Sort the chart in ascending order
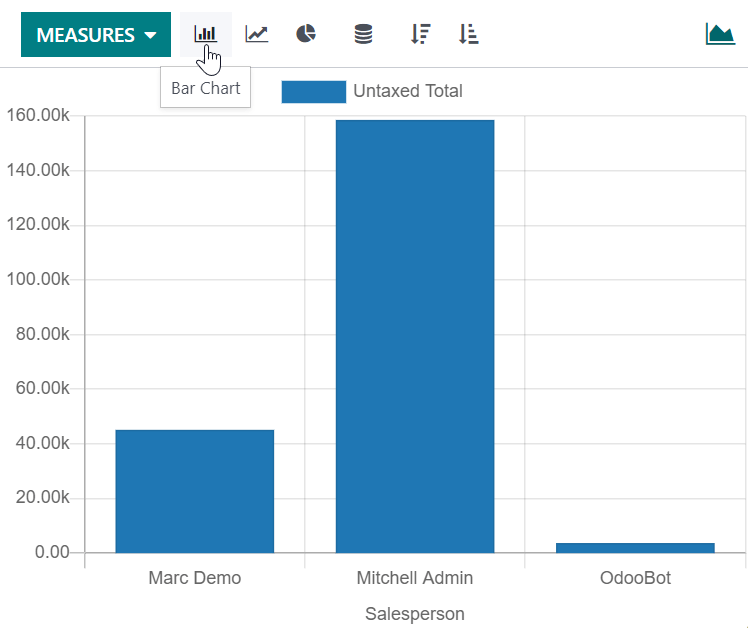 468,34
